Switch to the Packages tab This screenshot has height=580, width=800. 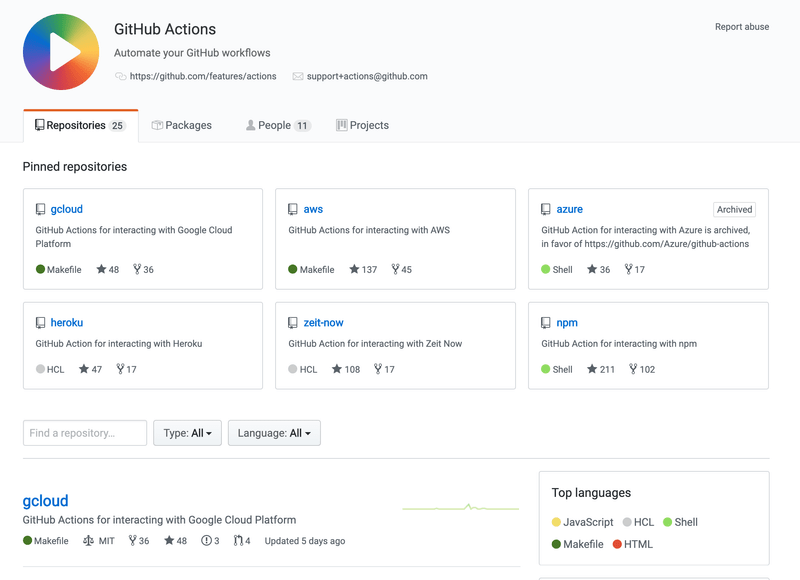pos(182,125)
